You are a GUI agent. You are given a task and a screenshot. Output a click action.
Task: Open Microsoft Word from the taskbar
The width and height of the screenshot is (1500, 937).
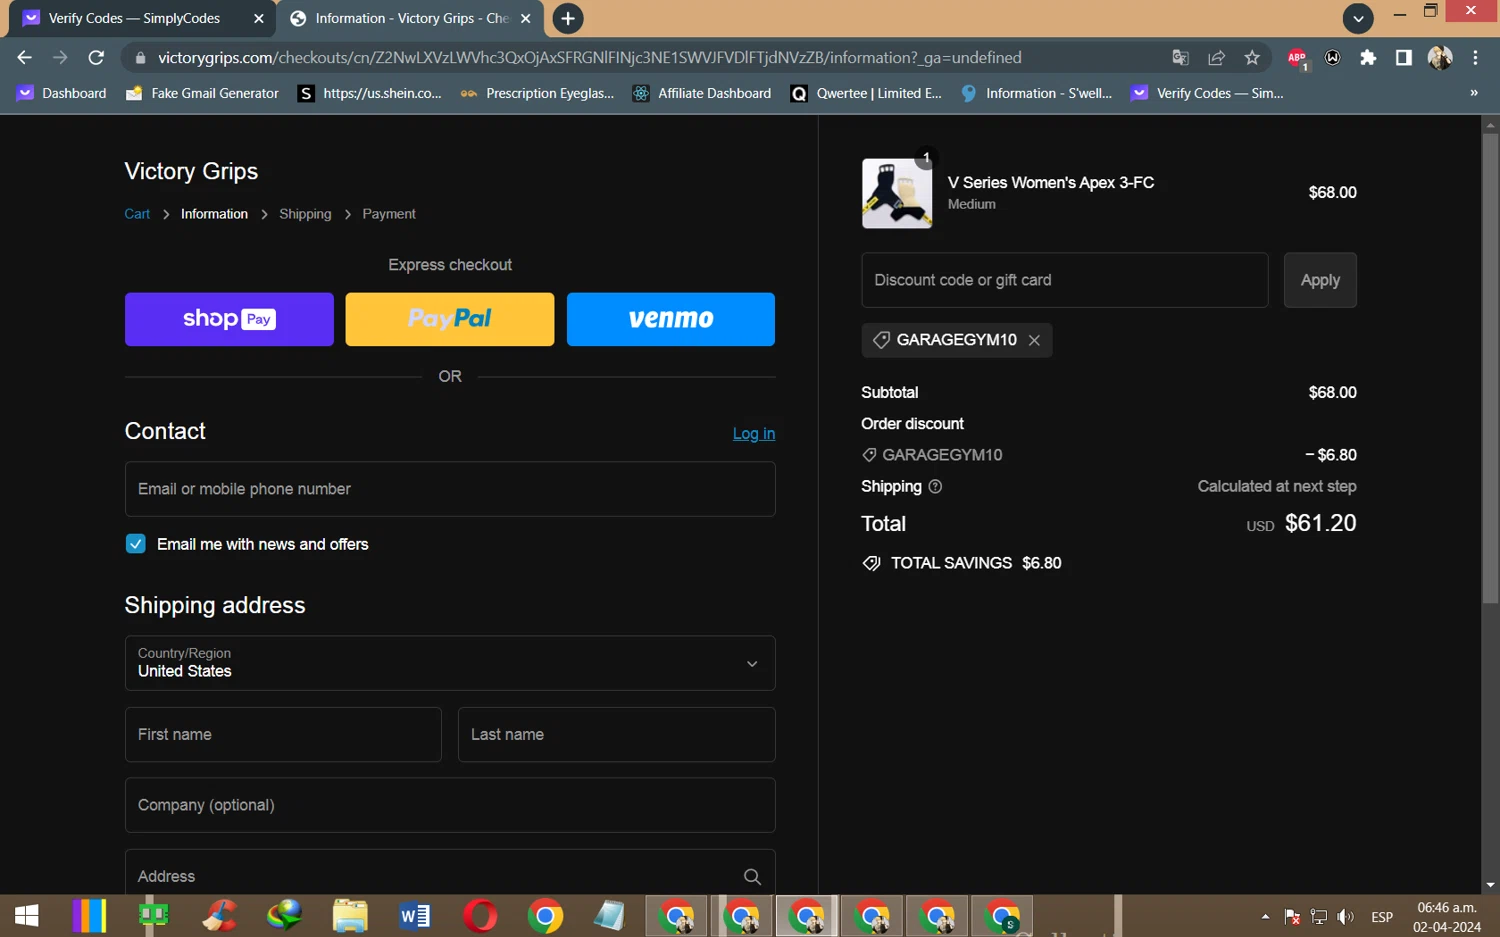click(415, 915)
